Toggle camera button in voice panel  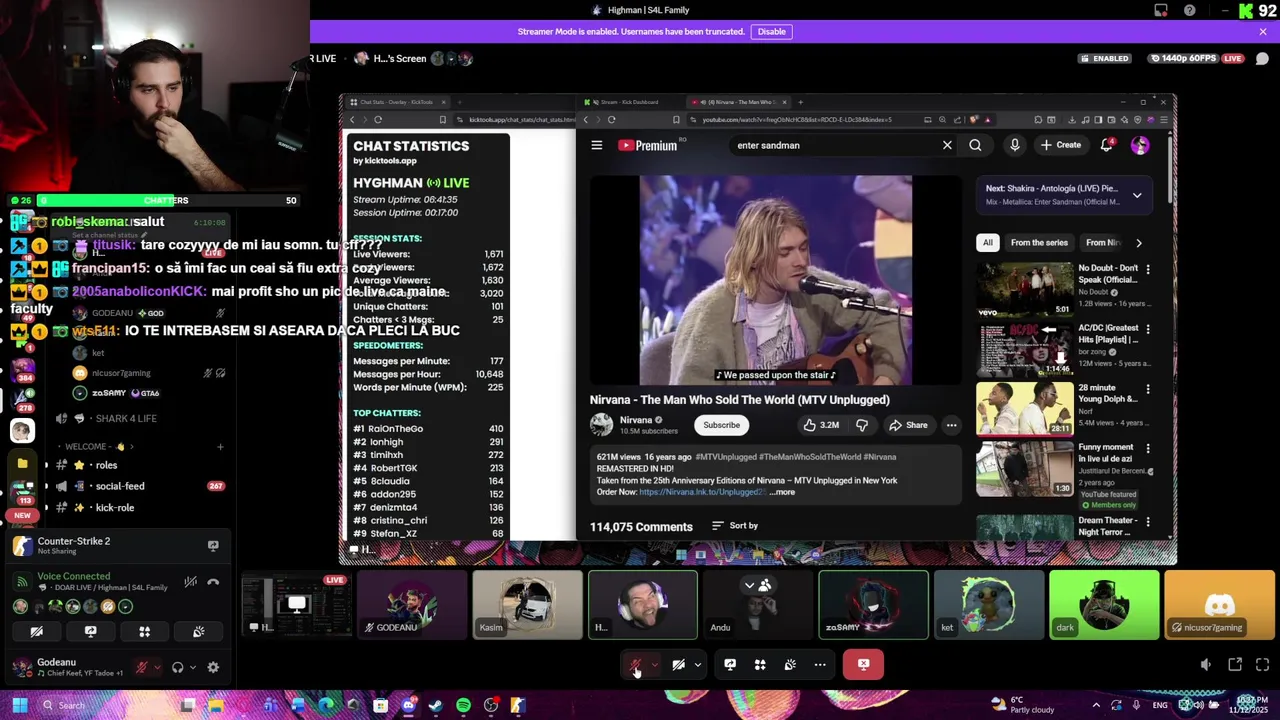[x=36, y=632]
